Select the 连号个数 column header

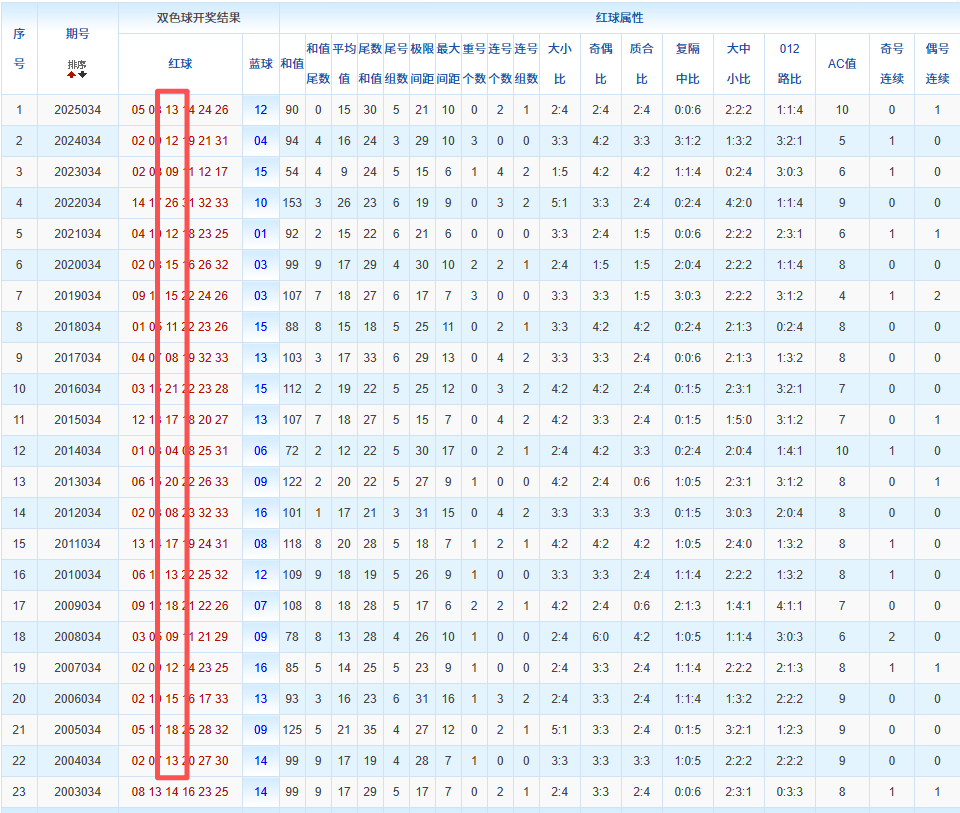[x=500, y=64]
